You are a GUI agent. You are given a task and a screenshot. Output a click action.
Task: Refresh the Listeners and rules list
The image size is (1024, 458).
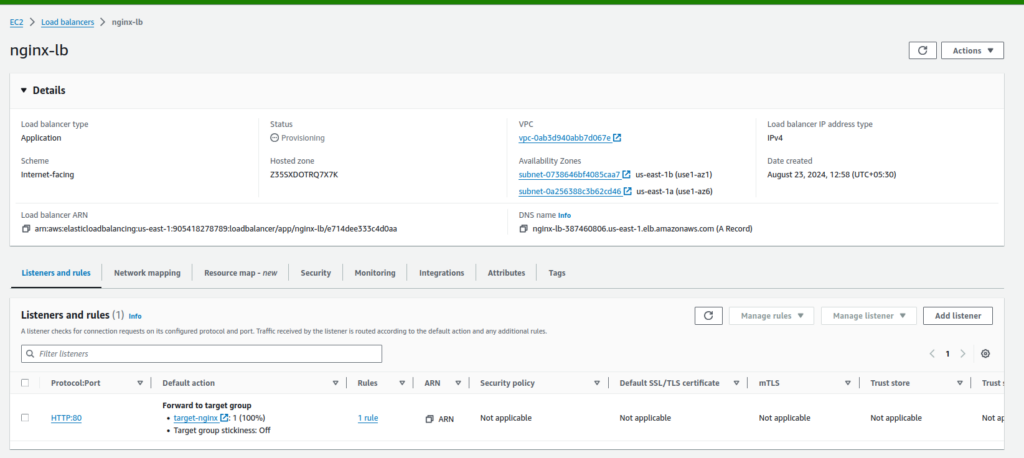[708, 316]
